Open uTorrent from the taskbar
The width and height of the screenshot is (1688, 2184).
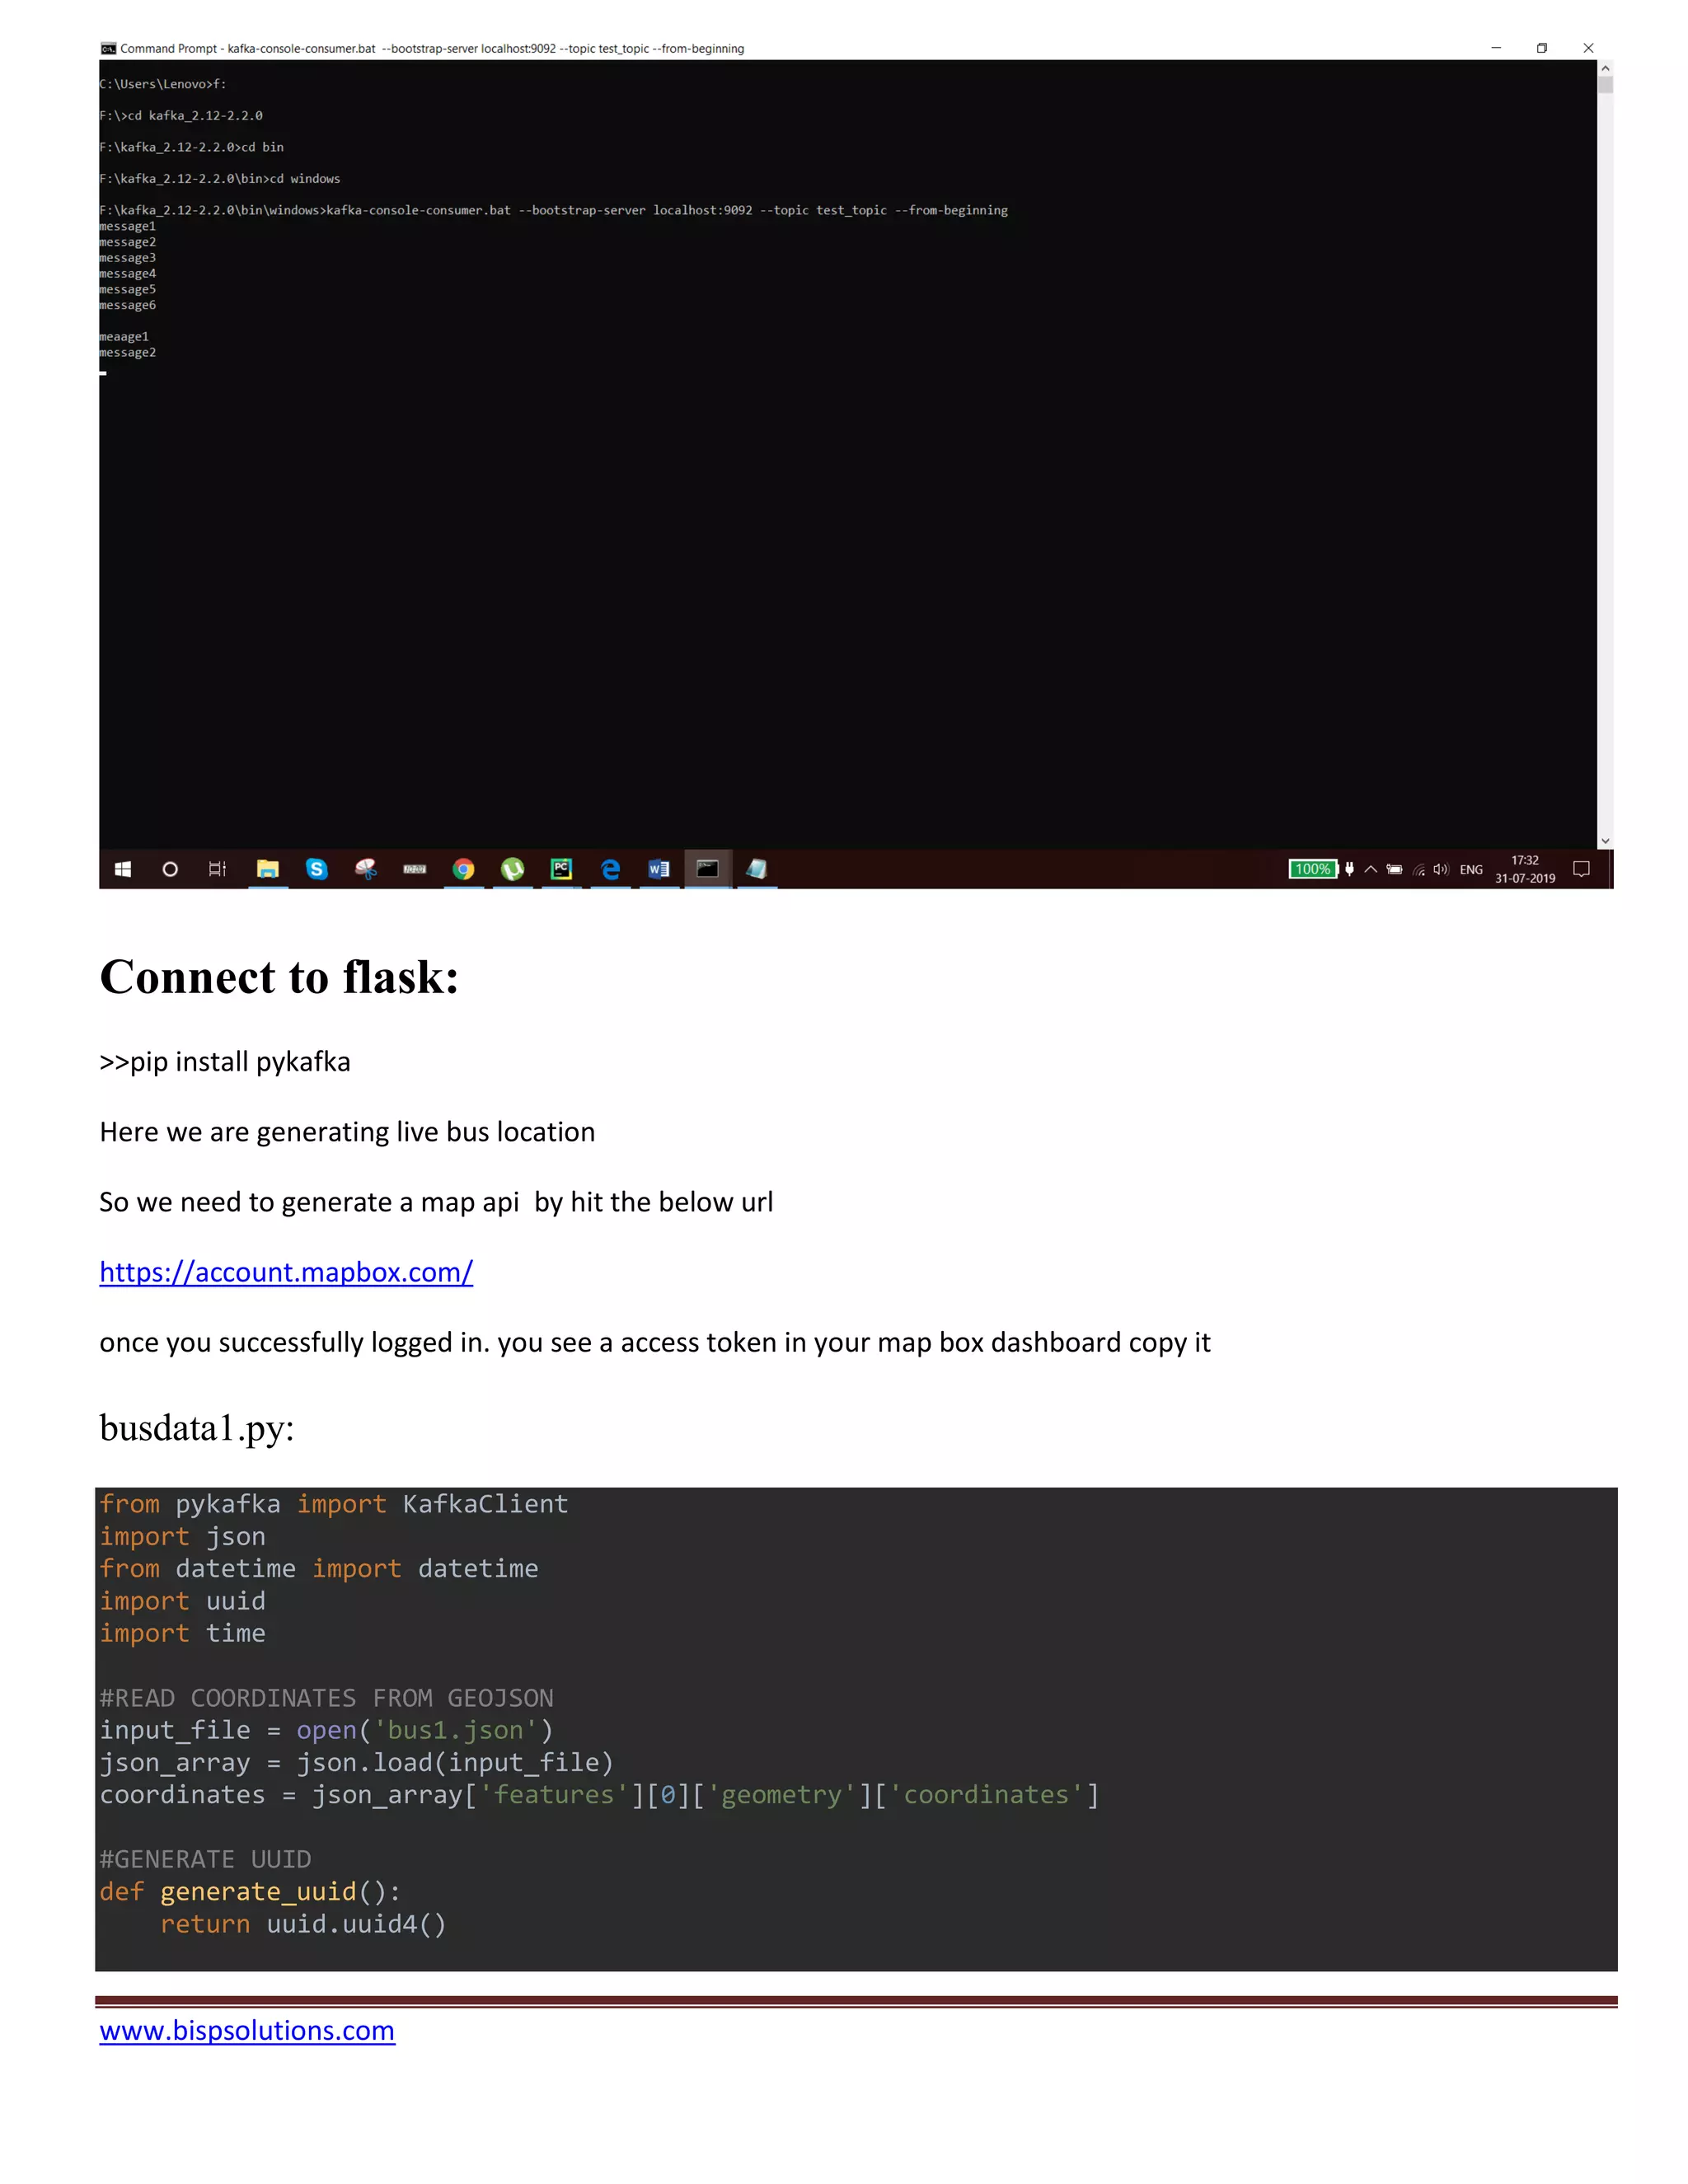[512, 869]
